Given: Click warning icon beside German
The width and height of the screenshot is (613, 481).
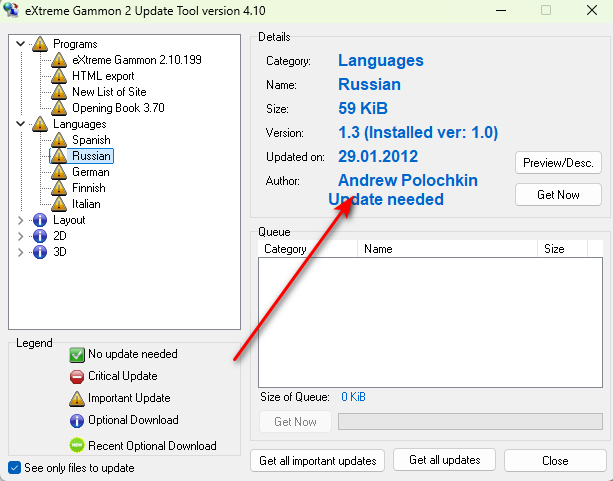Looking at the screenshot, I should (x=59, y=172).
